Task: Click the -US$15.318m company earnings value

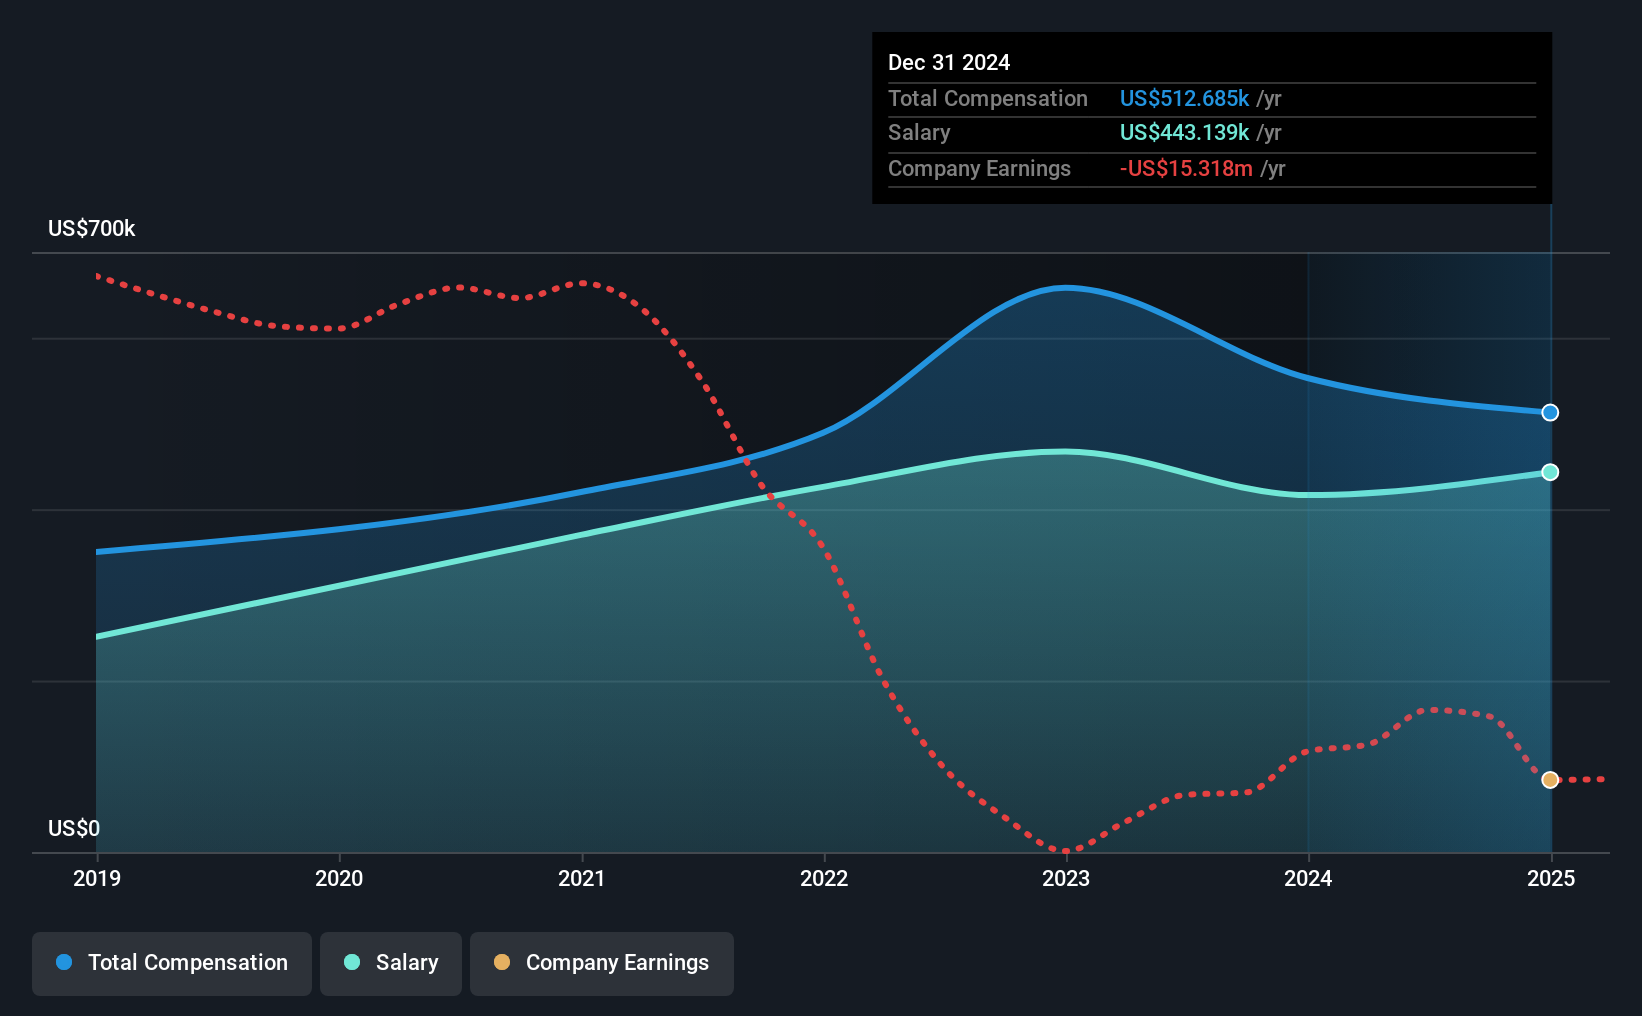Action: (1186, 169)
